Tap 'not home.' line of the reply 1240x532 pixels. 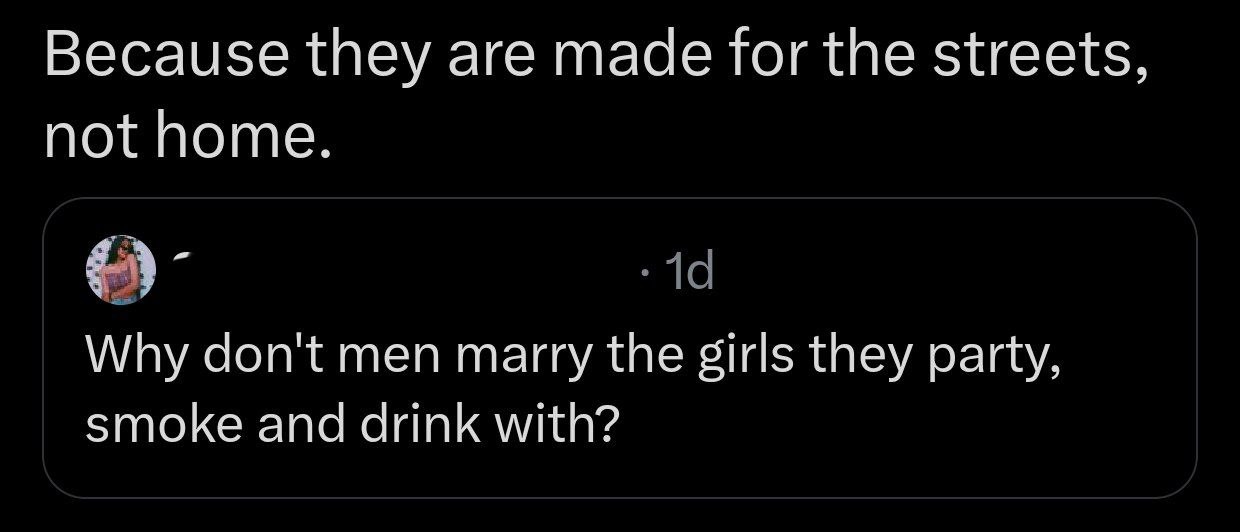click(x=187, y=139)
